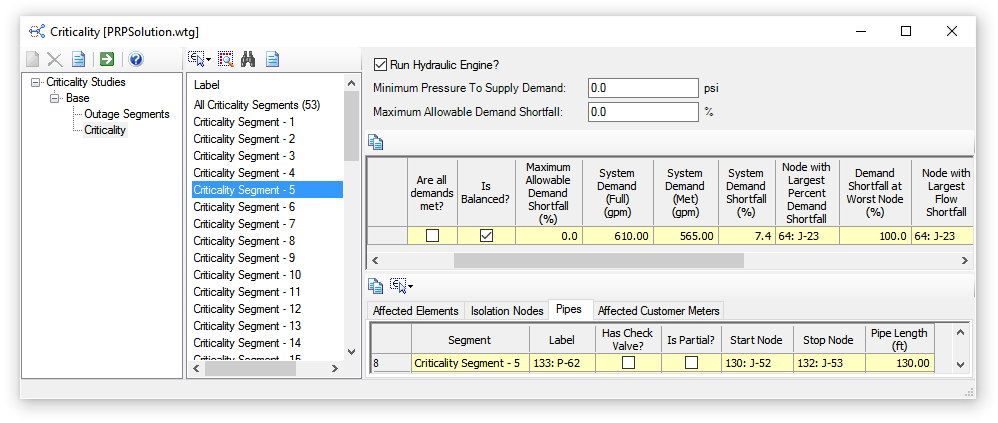Select All Criticality Segments (53) entry
998x423 pixels.
tap(256, 105)
